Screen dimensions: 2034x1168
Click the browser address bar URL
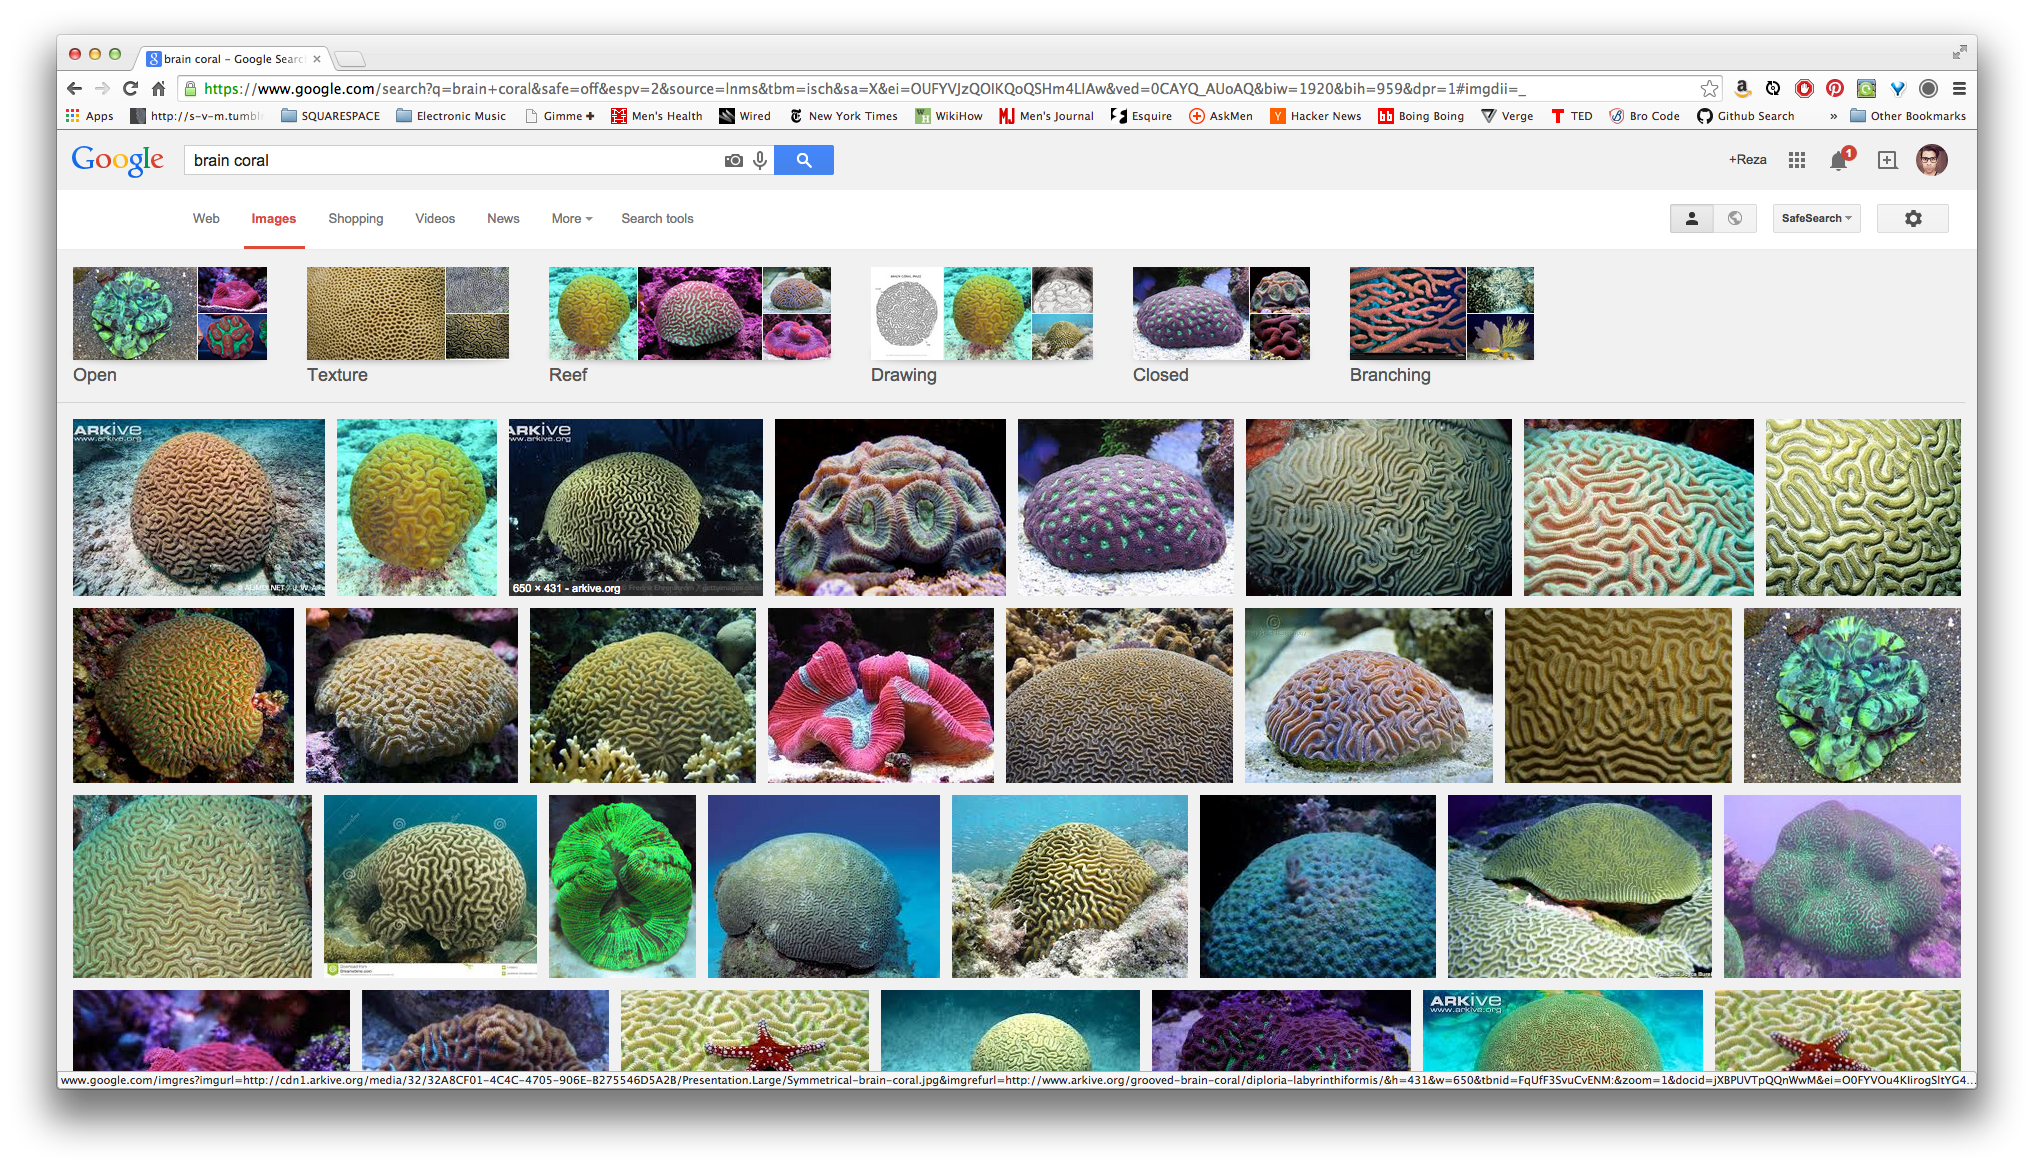[863, 89]
